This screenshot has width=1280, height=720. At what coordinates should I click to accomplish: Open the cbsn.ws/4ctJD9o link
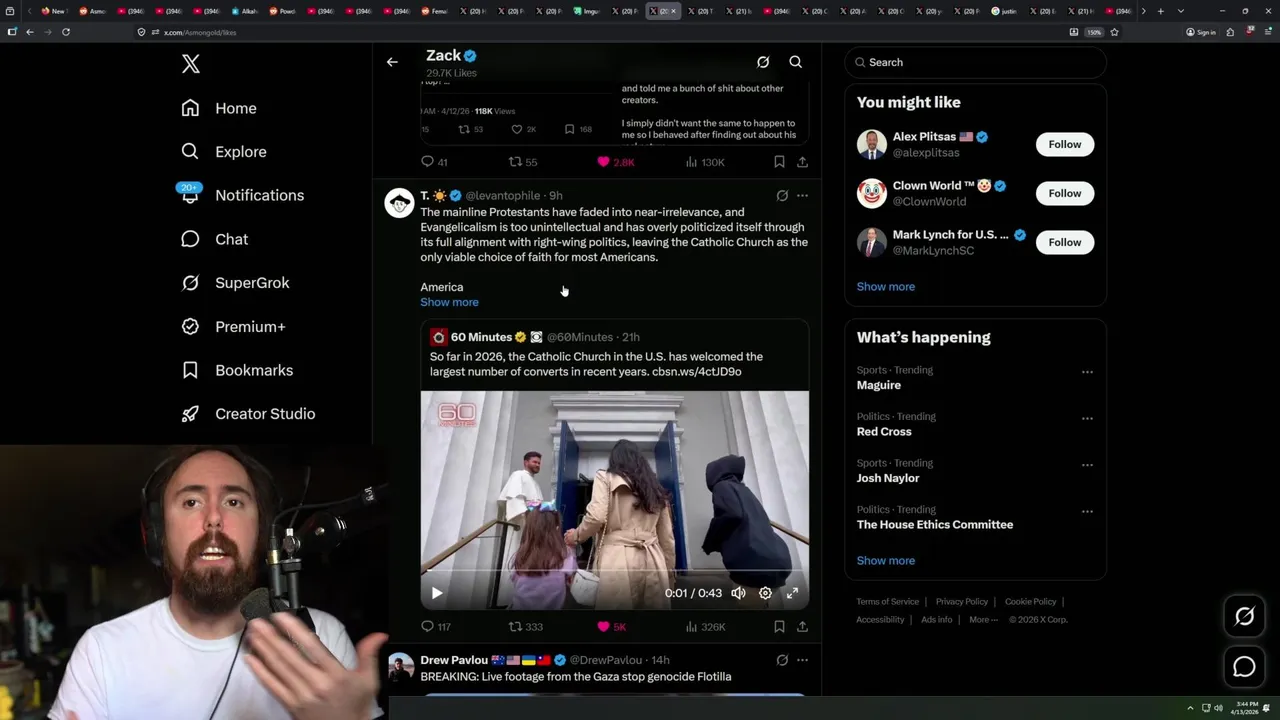tap(697, 372)
